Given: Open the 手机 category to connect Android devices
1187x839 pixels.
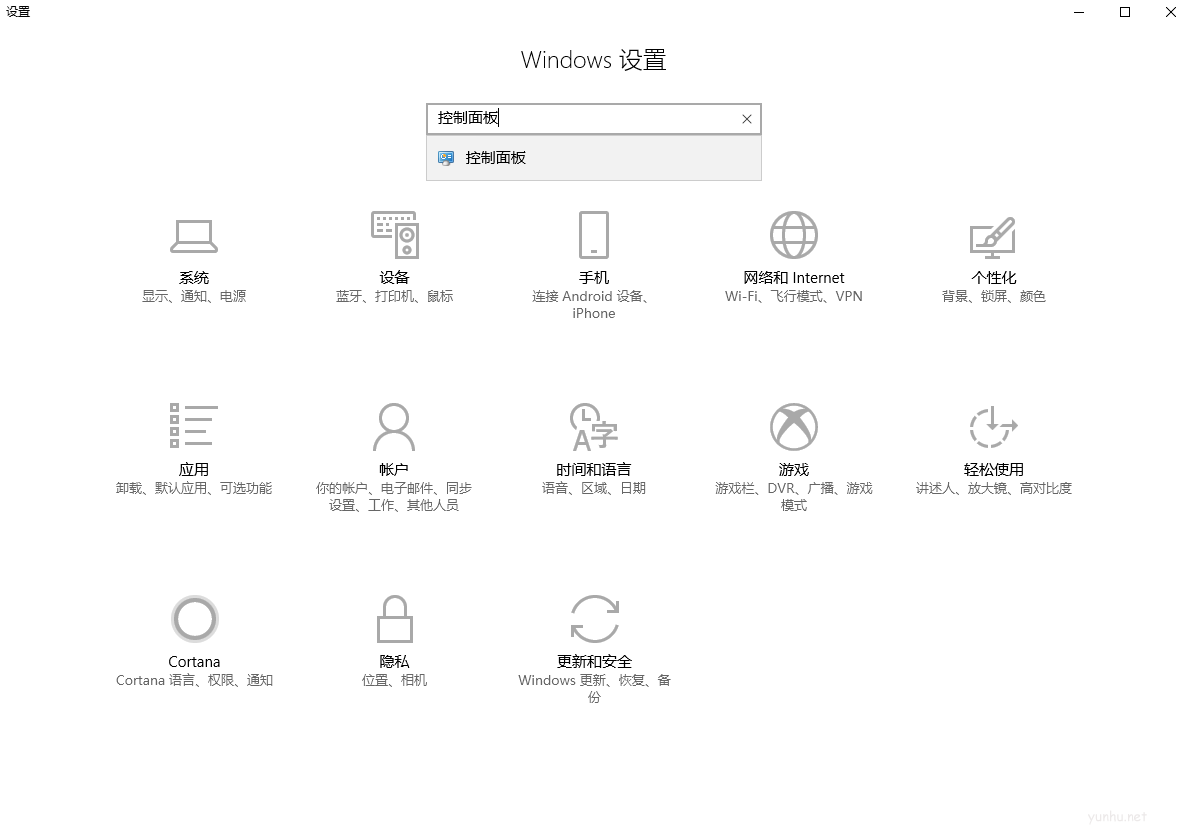Looking at the screenshot, I should [x=593, y=260].
